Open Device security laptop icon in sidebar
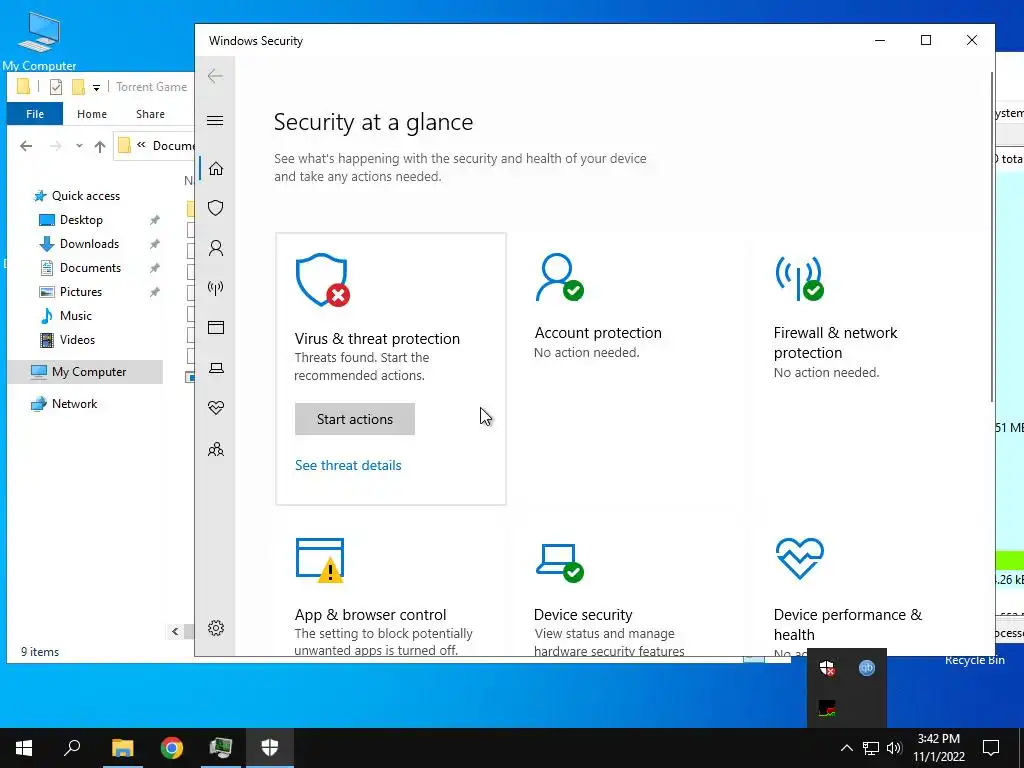 (x=216, y=368)
